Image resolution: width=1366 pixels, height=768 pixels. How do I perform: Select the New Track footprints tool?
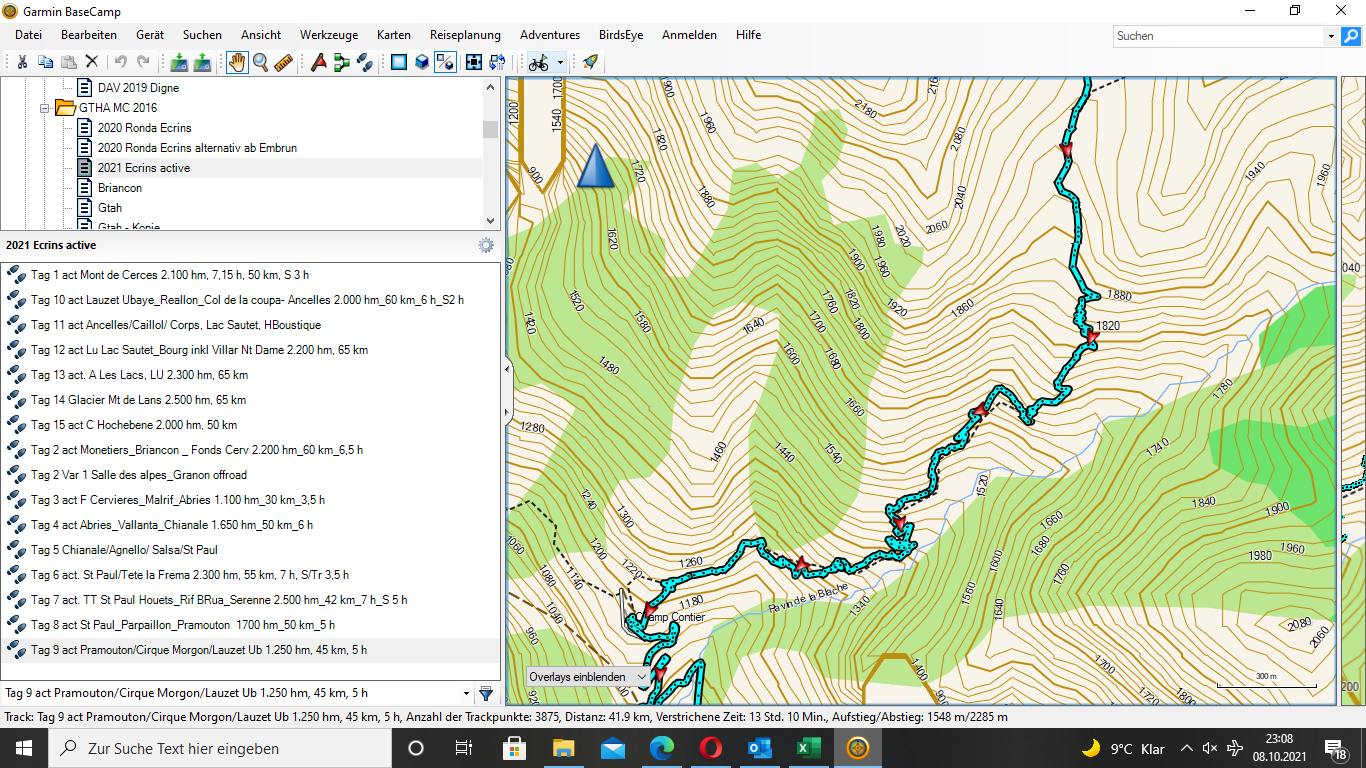(x=364, y=62)
